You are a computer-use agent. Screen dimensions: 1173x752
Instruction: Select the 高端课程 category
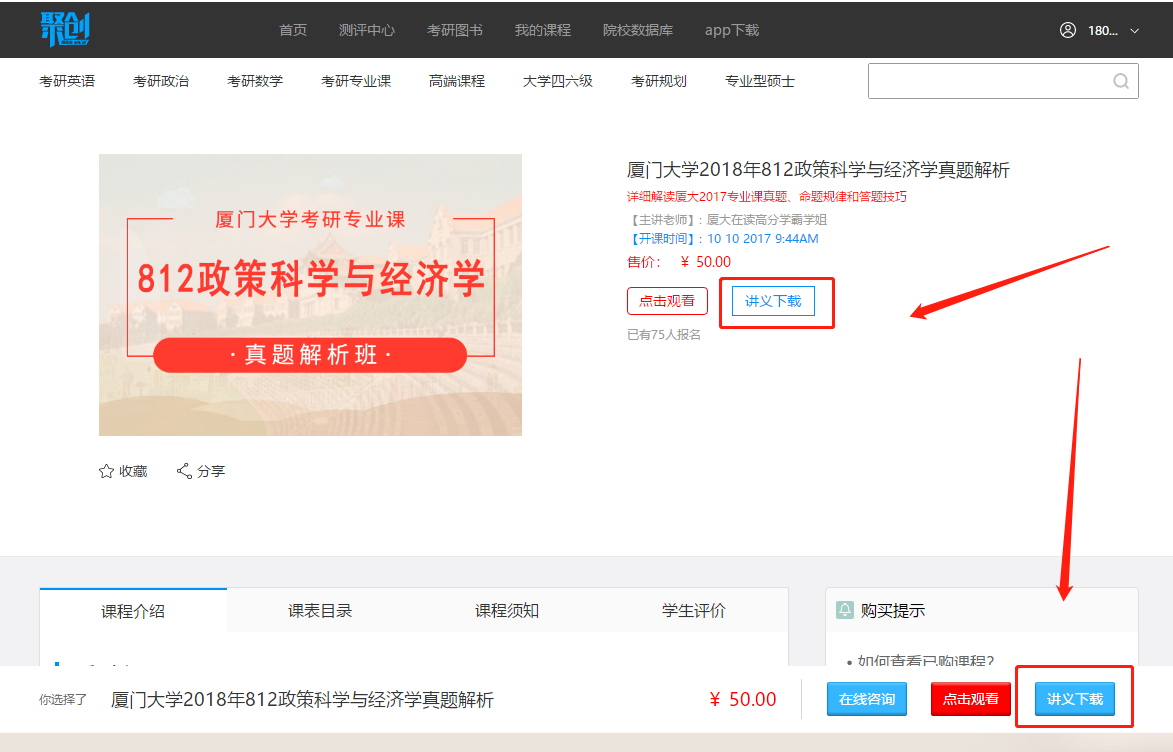457,81
